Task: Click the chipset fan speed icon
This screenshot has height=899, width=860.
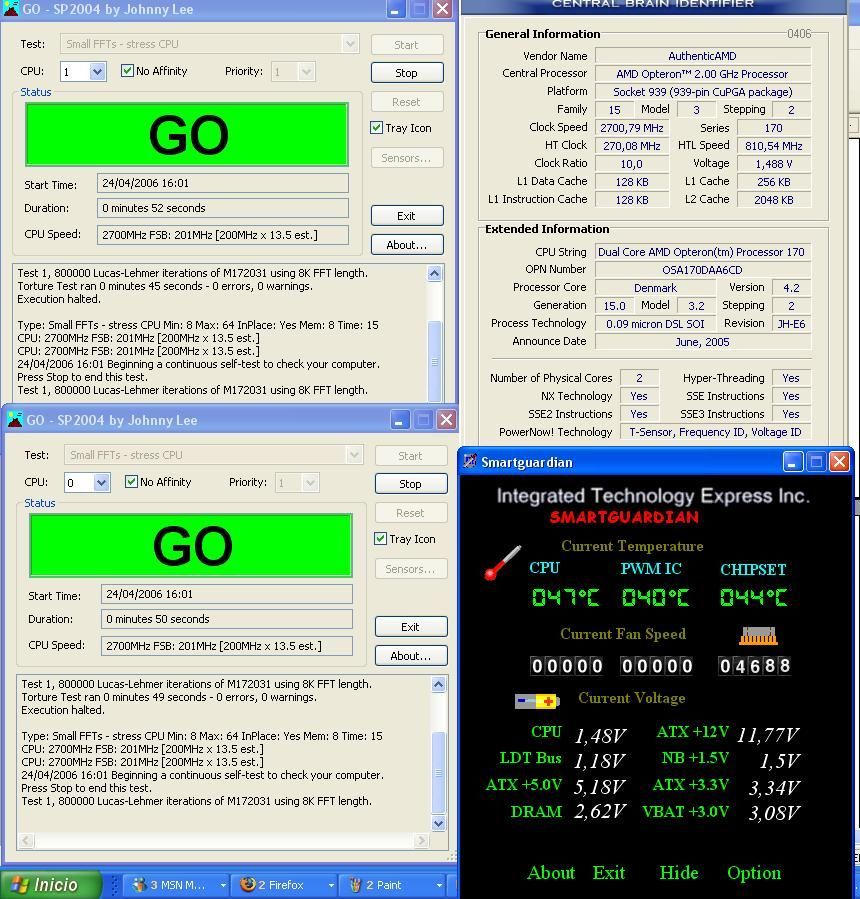Action: (x=758, y=635)
